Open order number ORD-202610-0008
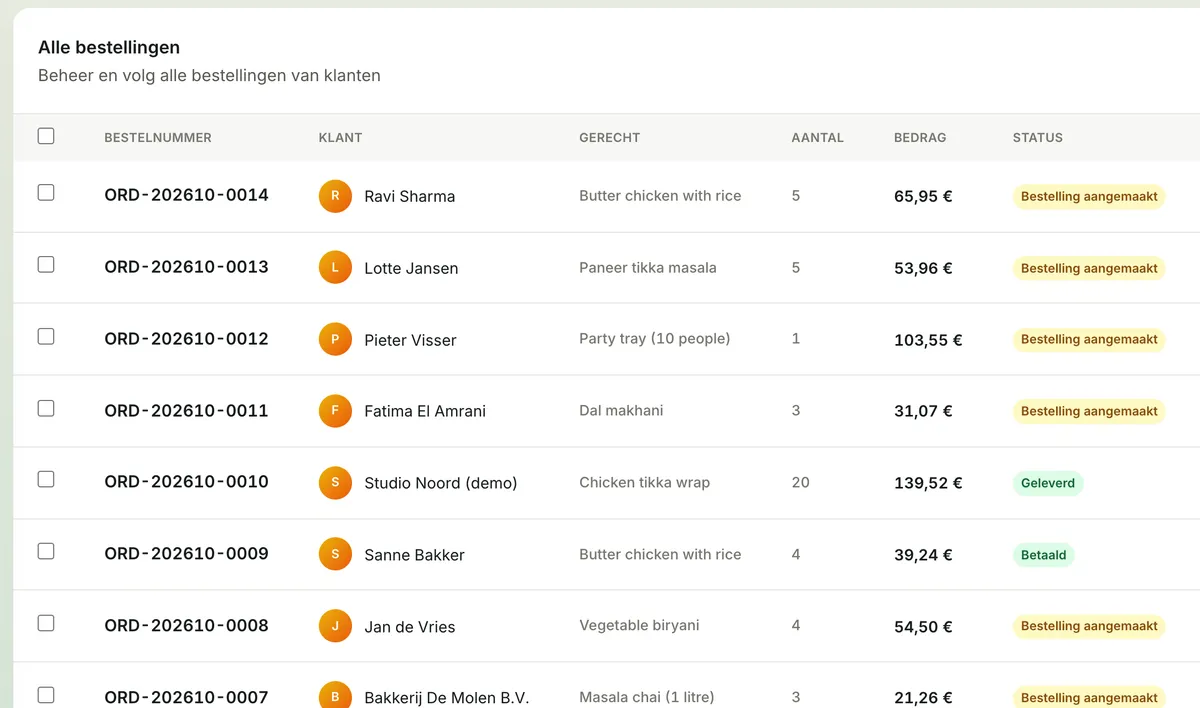 [x=186, y=626]
